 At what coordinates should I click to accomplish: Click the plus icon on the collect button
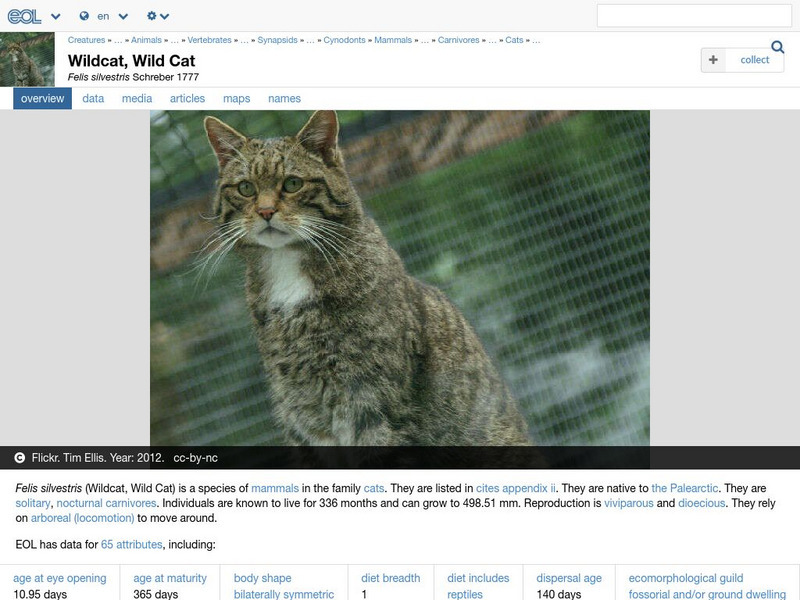pos(712,60)
